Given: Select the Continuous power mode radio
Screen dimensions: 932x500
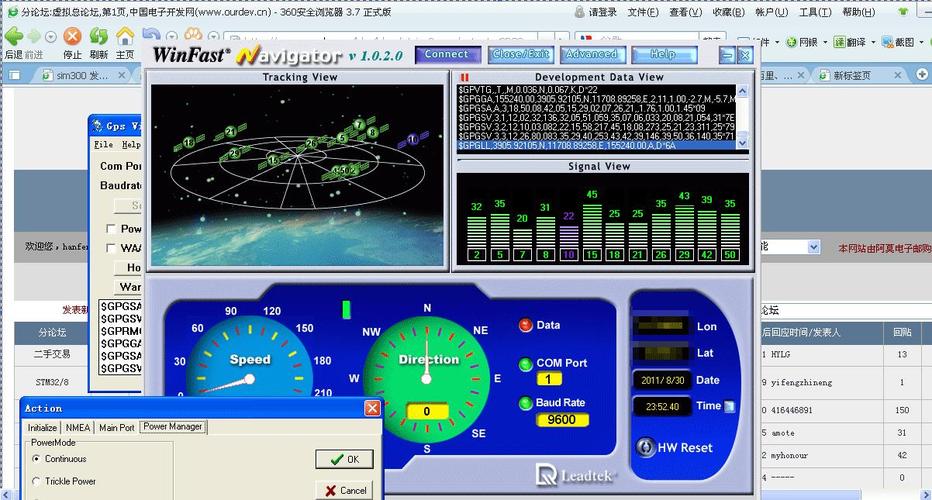Looking at the screenshot, I should tap(37, 458).
